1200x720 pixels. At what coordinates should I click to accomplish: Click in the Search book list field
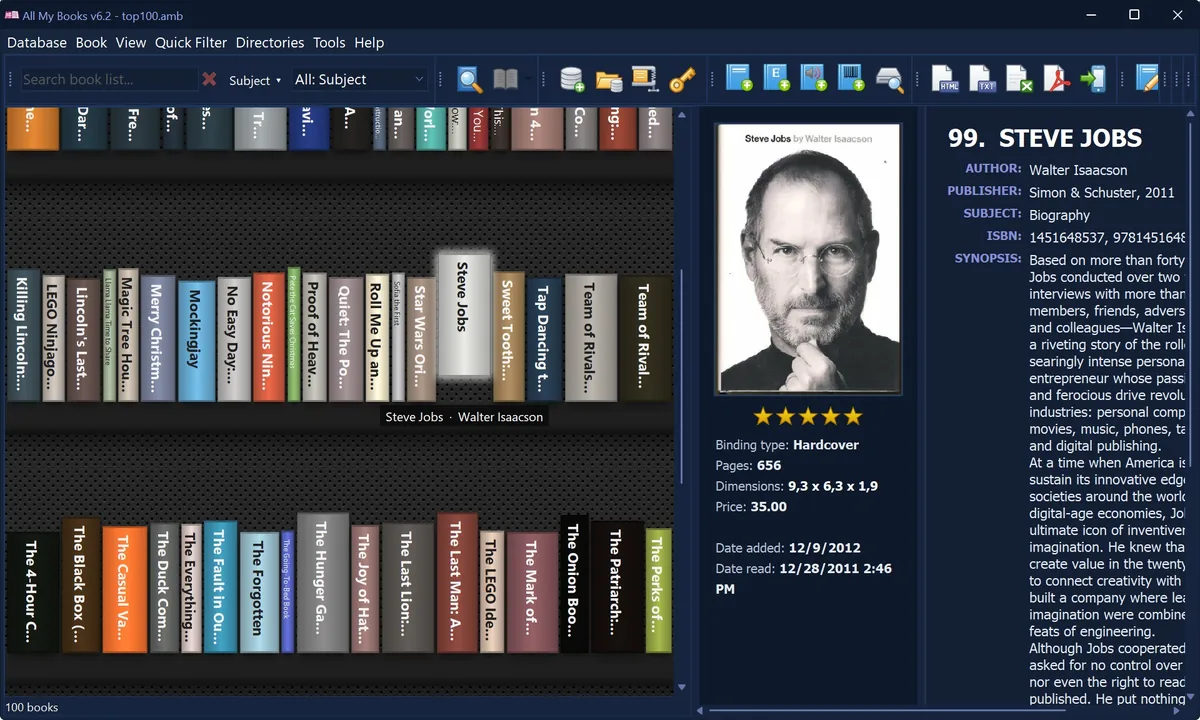[x=109, y=79]
